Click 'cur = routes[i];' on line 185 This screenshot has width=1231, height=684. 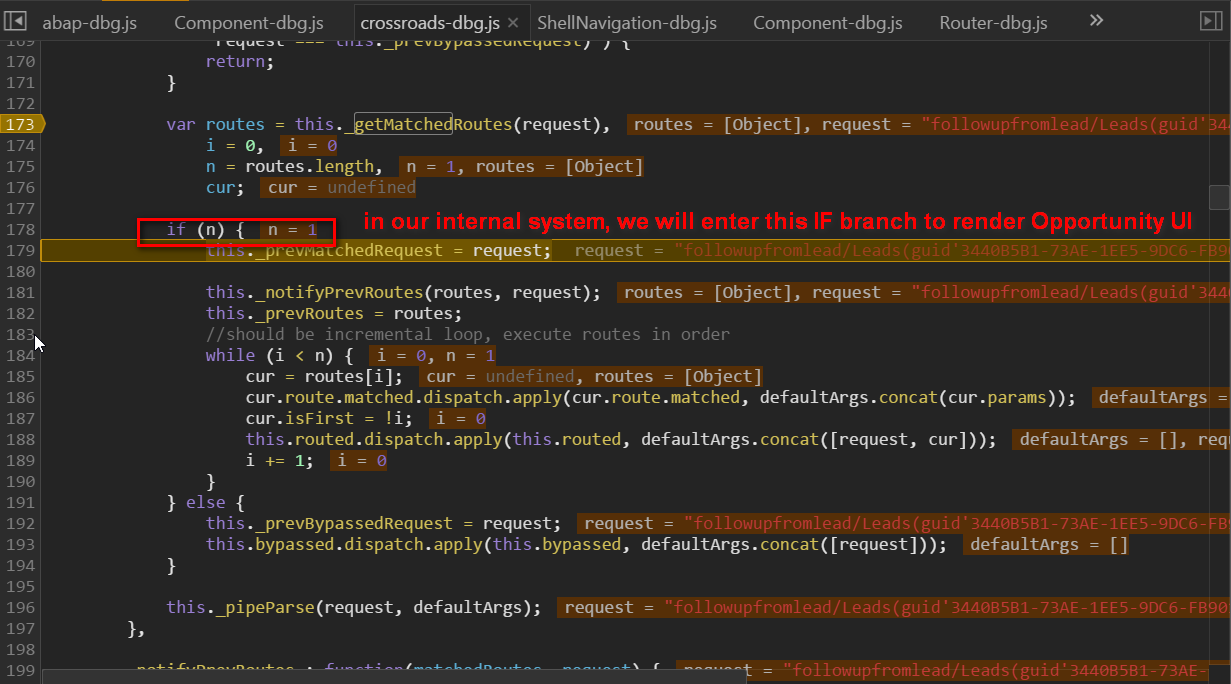coord(325,377)
